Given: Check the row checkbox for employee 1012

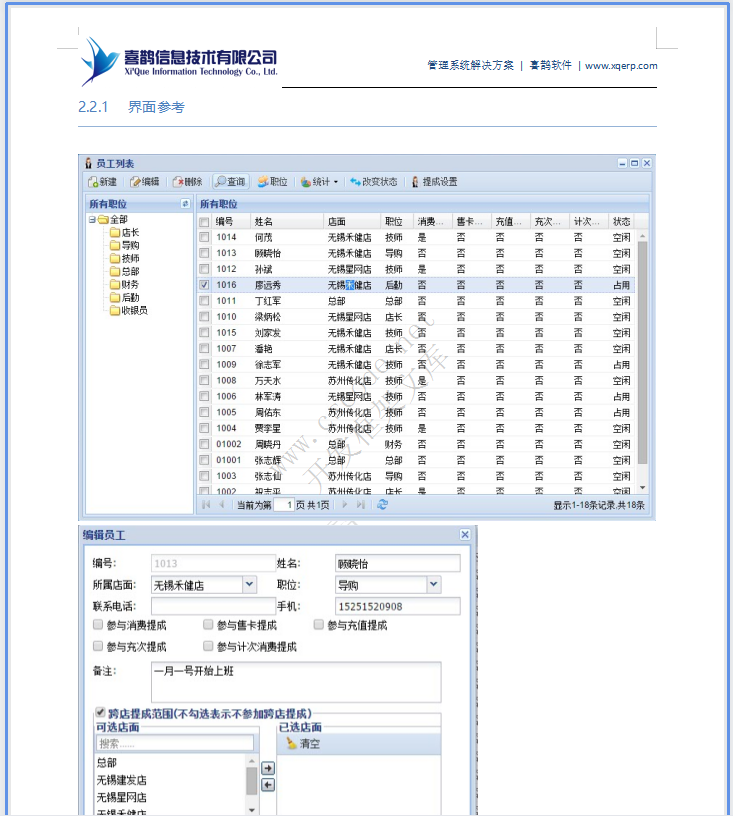Looking at the screenshot, I should [204, 269].
